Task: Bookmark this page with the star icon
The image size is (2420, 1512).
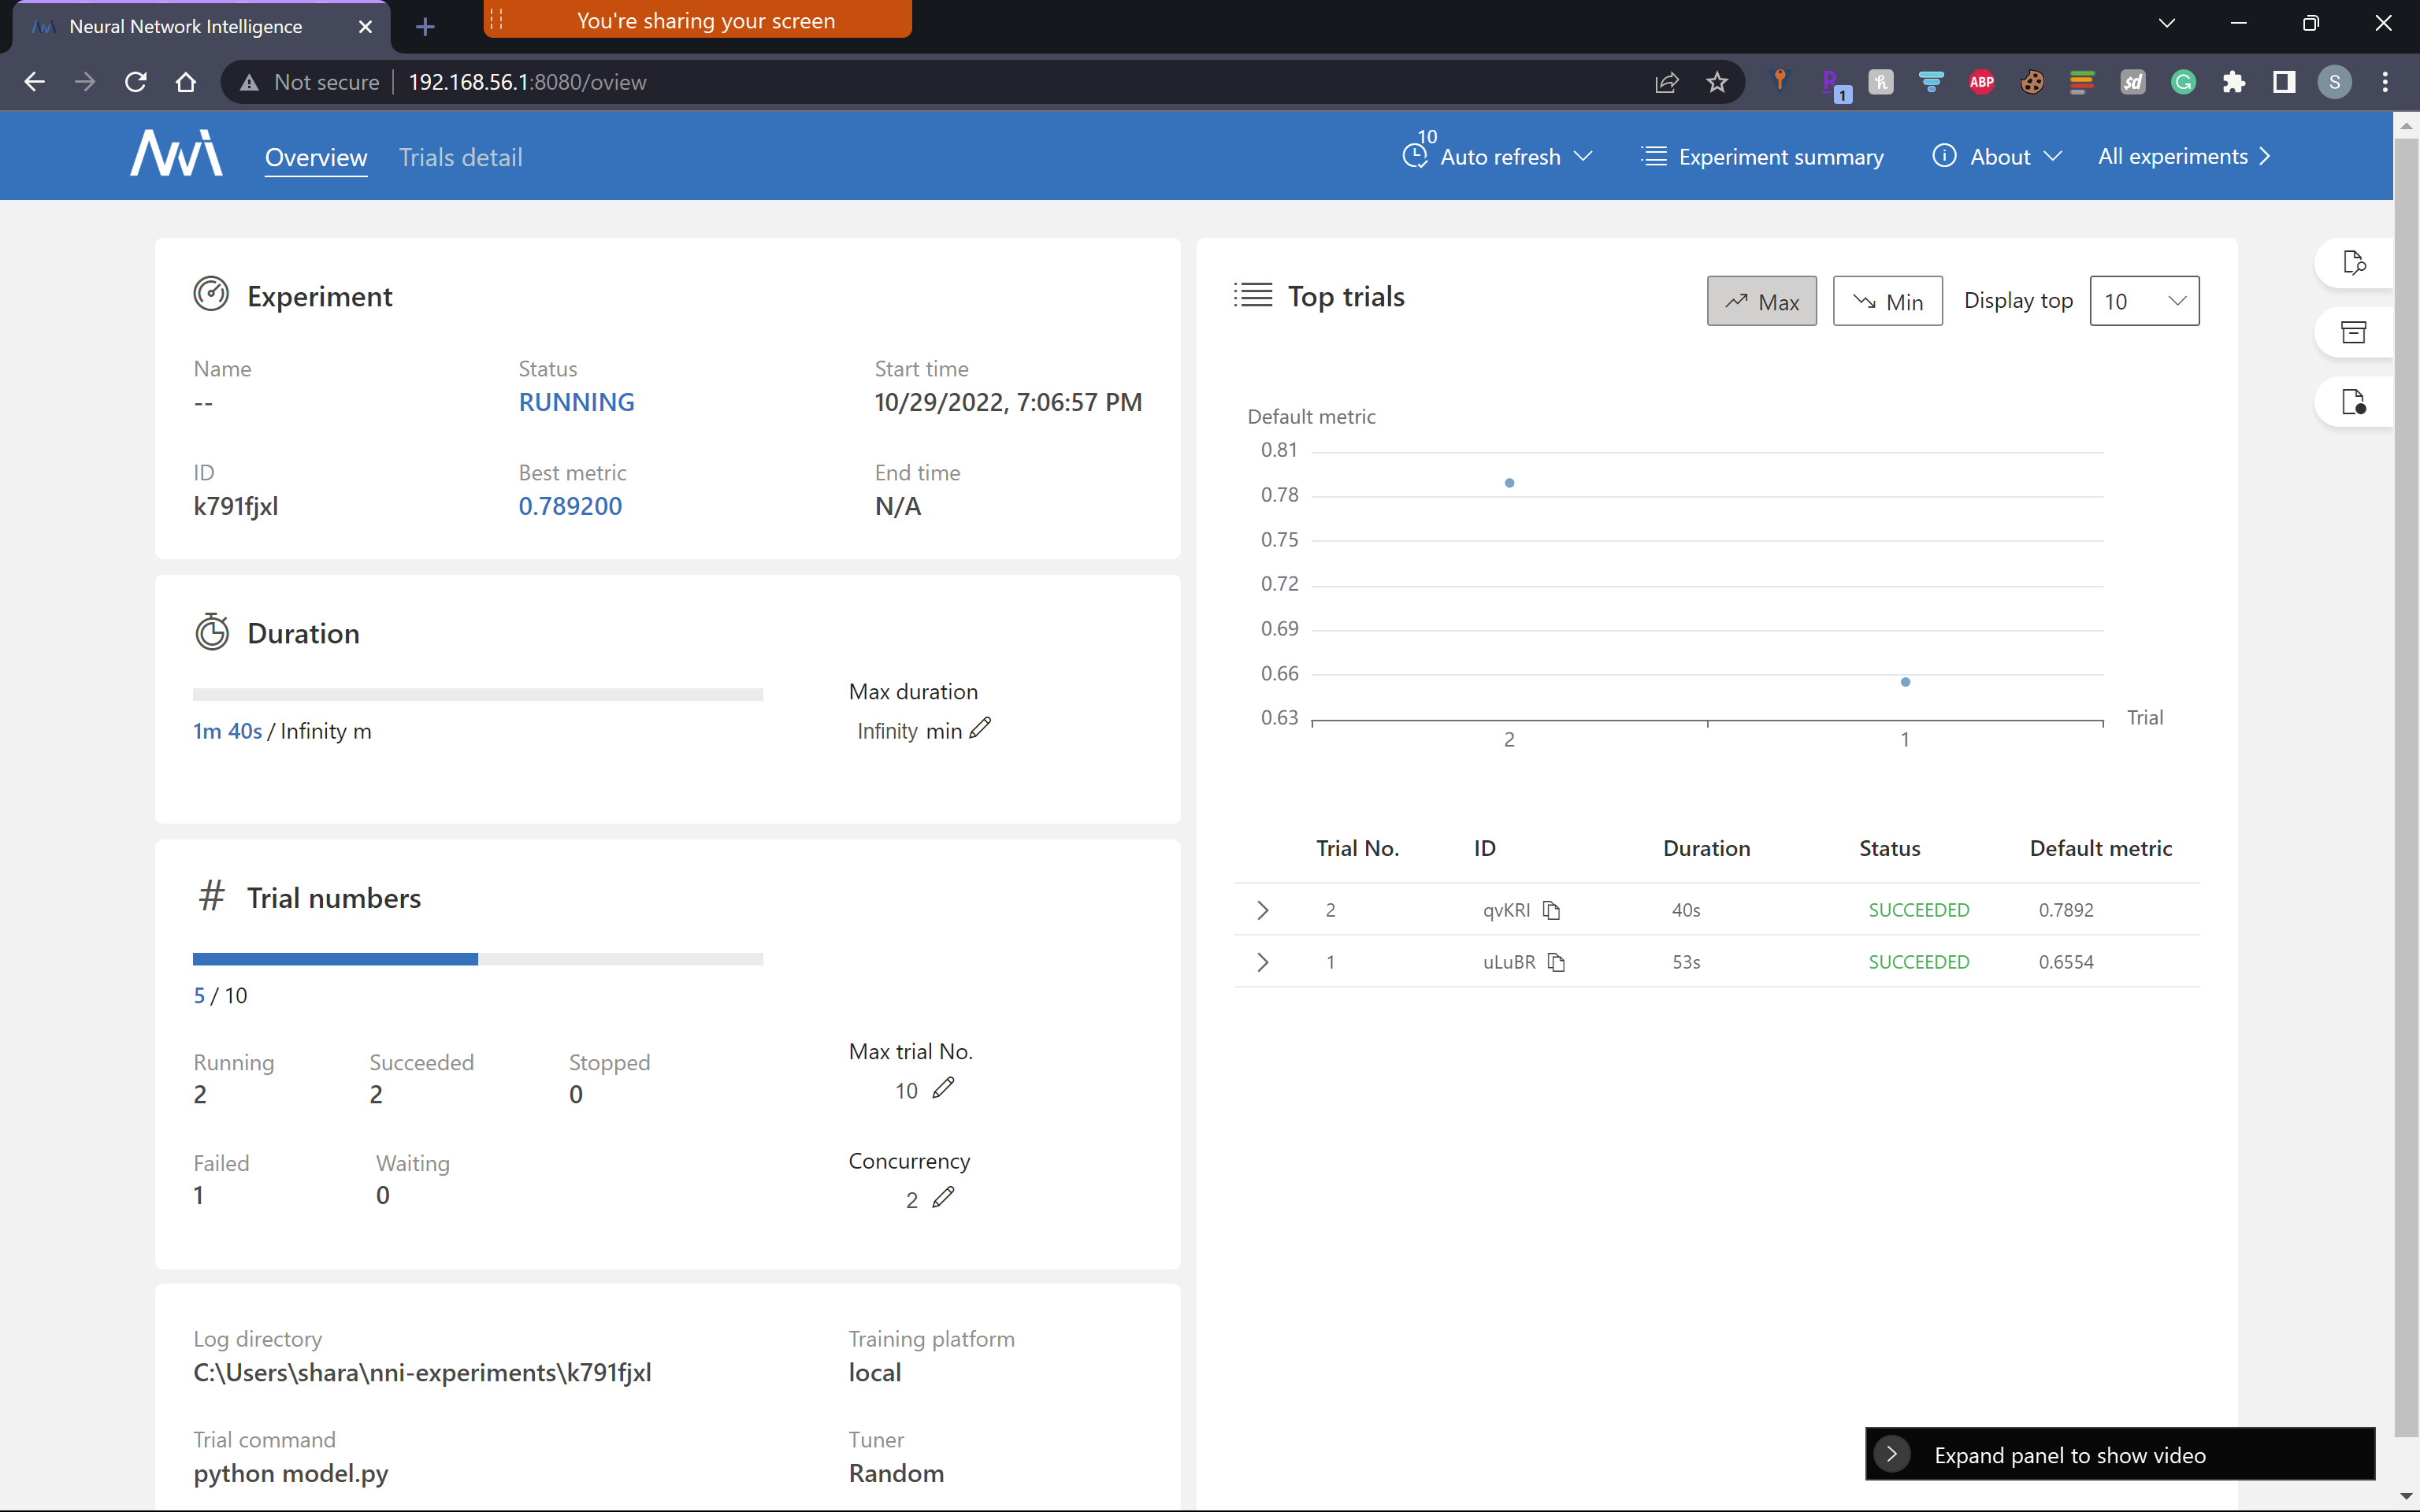Action: pyautogui.click(x=1717, y=82)
